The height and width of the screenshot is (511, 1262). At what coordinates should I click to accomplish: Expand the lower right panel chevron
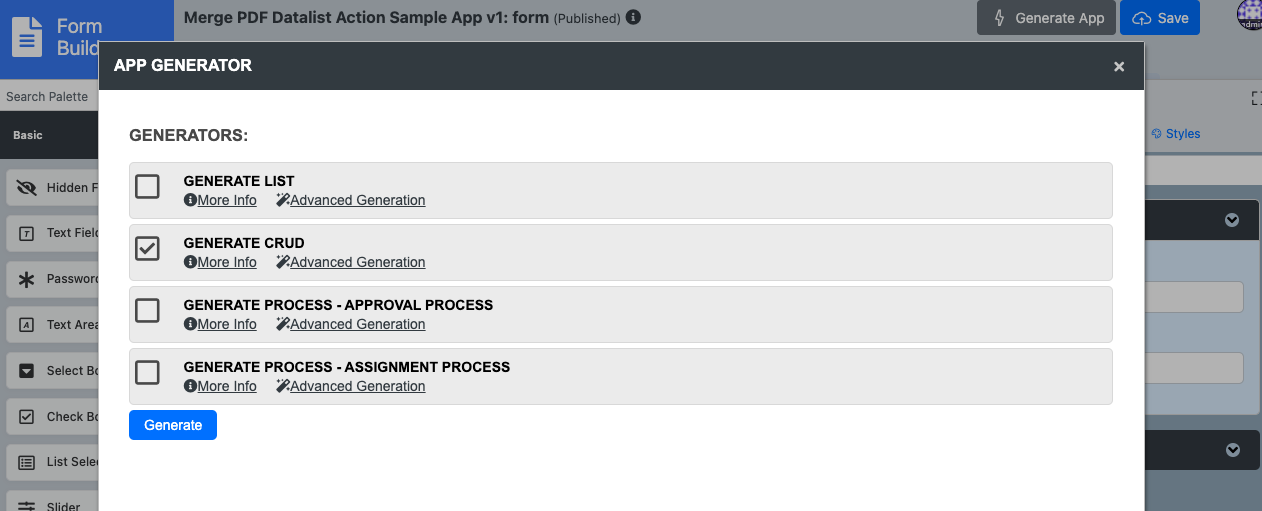click(1232, 450)
